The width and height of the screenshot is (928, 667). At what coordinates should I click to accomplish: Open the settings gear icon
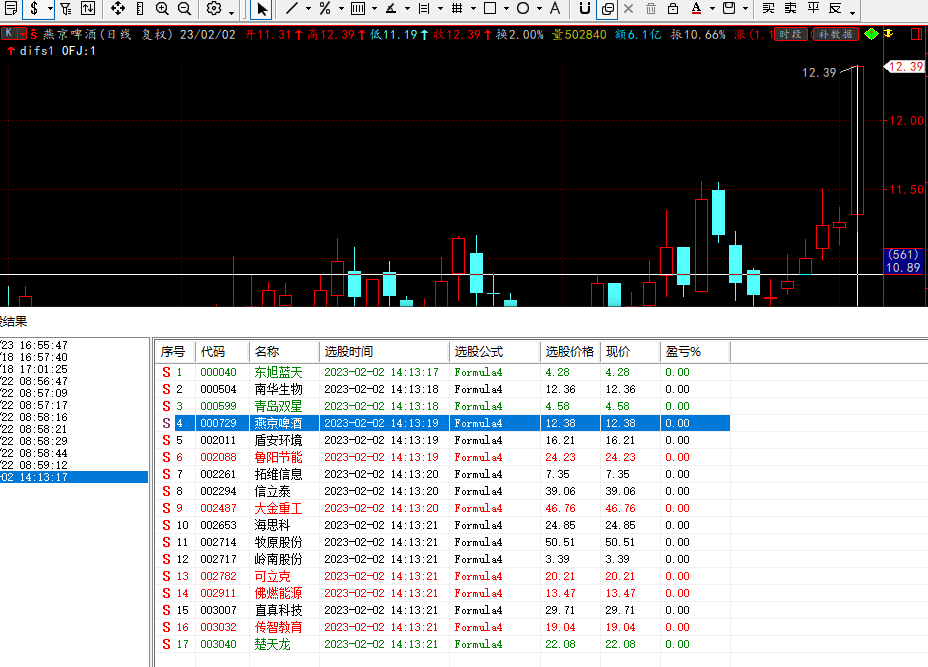click(x=214, y=8)
